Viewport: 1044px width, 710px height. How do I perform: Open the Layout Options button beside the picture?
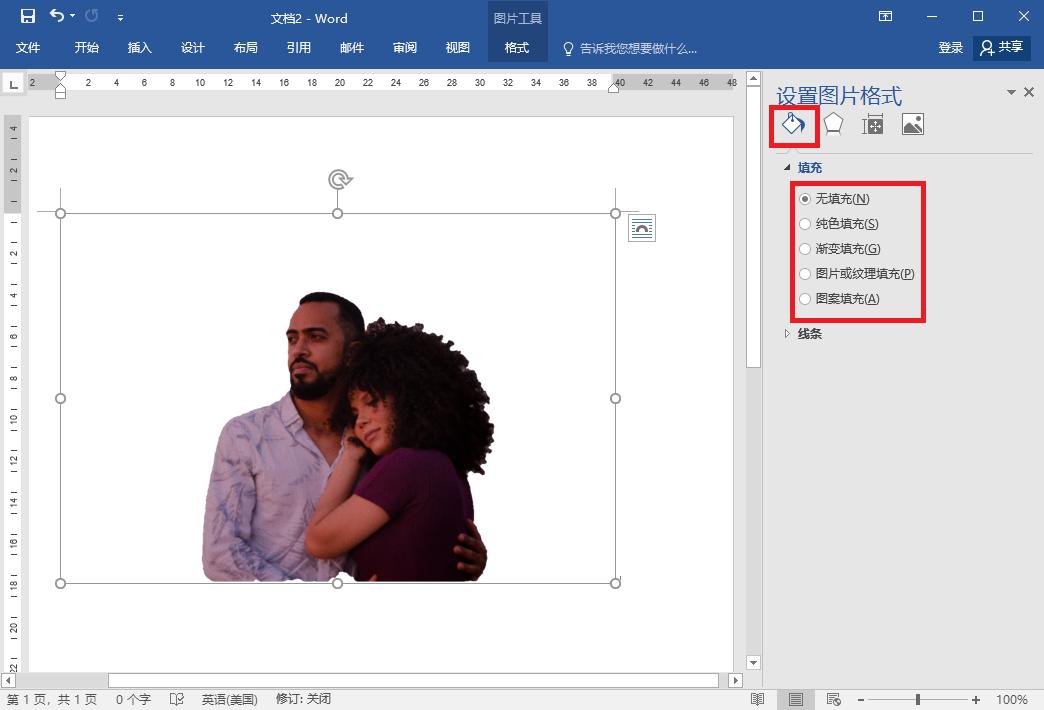click(x=641, y=227)
